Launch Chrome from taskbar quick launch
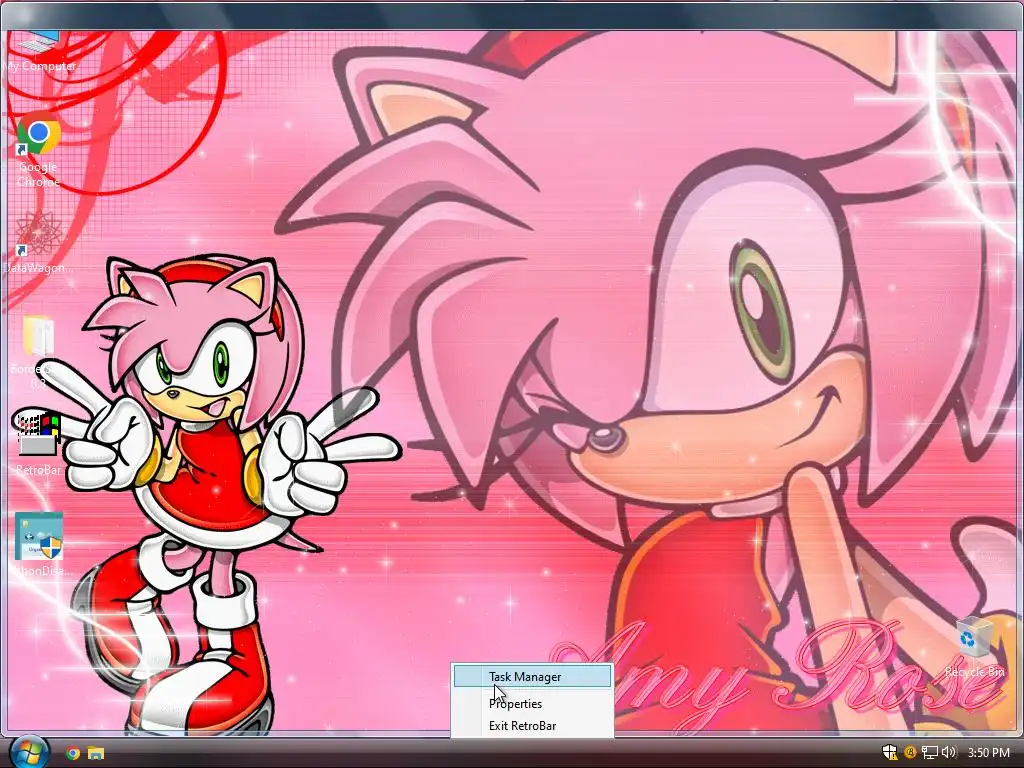Screen dimensions: 1024x768 (x=73, y=753)
